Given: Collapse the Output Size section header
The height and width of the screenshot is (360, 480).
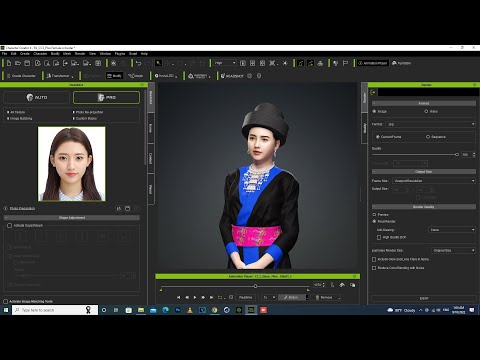Looking at the screenshot, I should [424, 172].
